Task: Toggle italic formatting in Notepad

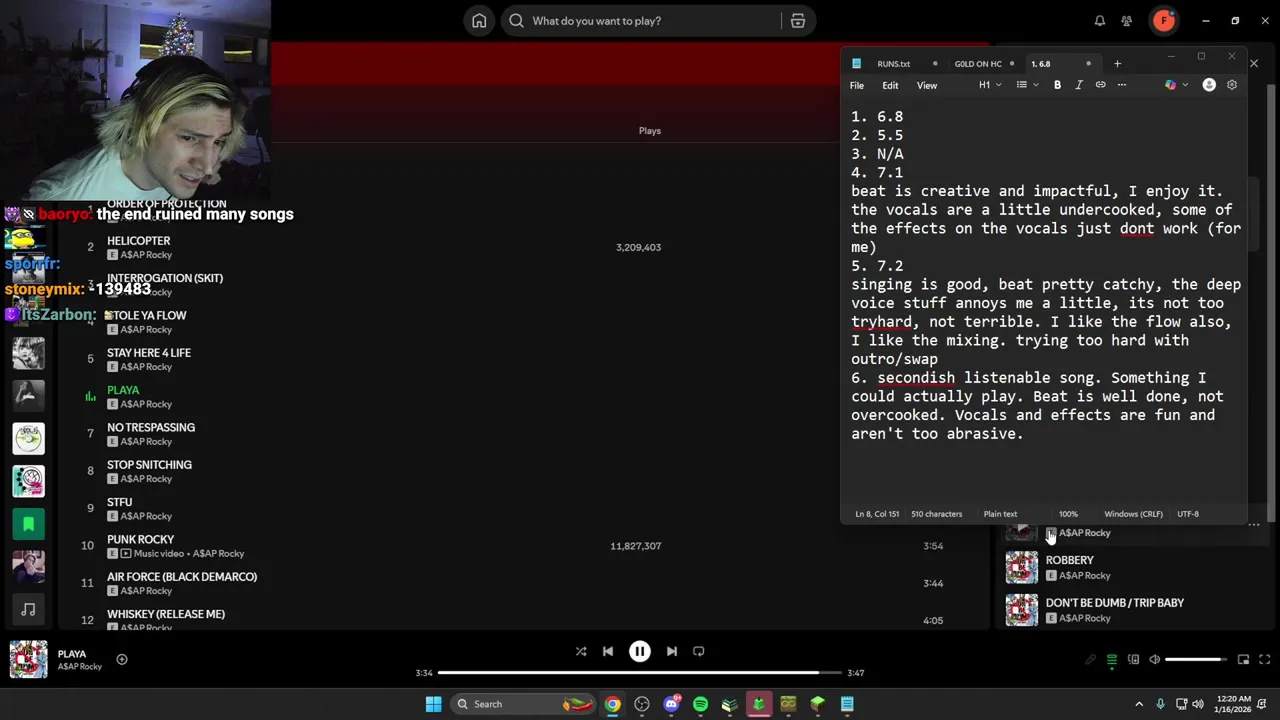Action: pyautogui.click(x=1078, y=85)
